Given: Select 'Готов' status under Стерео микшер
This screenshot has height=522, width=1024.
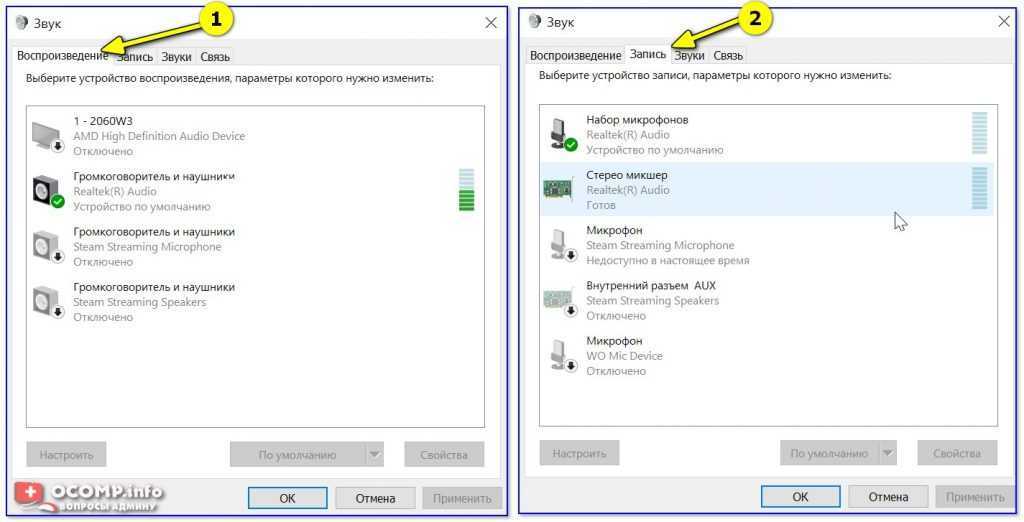Looking at the screenshot, I should (601, 204).
